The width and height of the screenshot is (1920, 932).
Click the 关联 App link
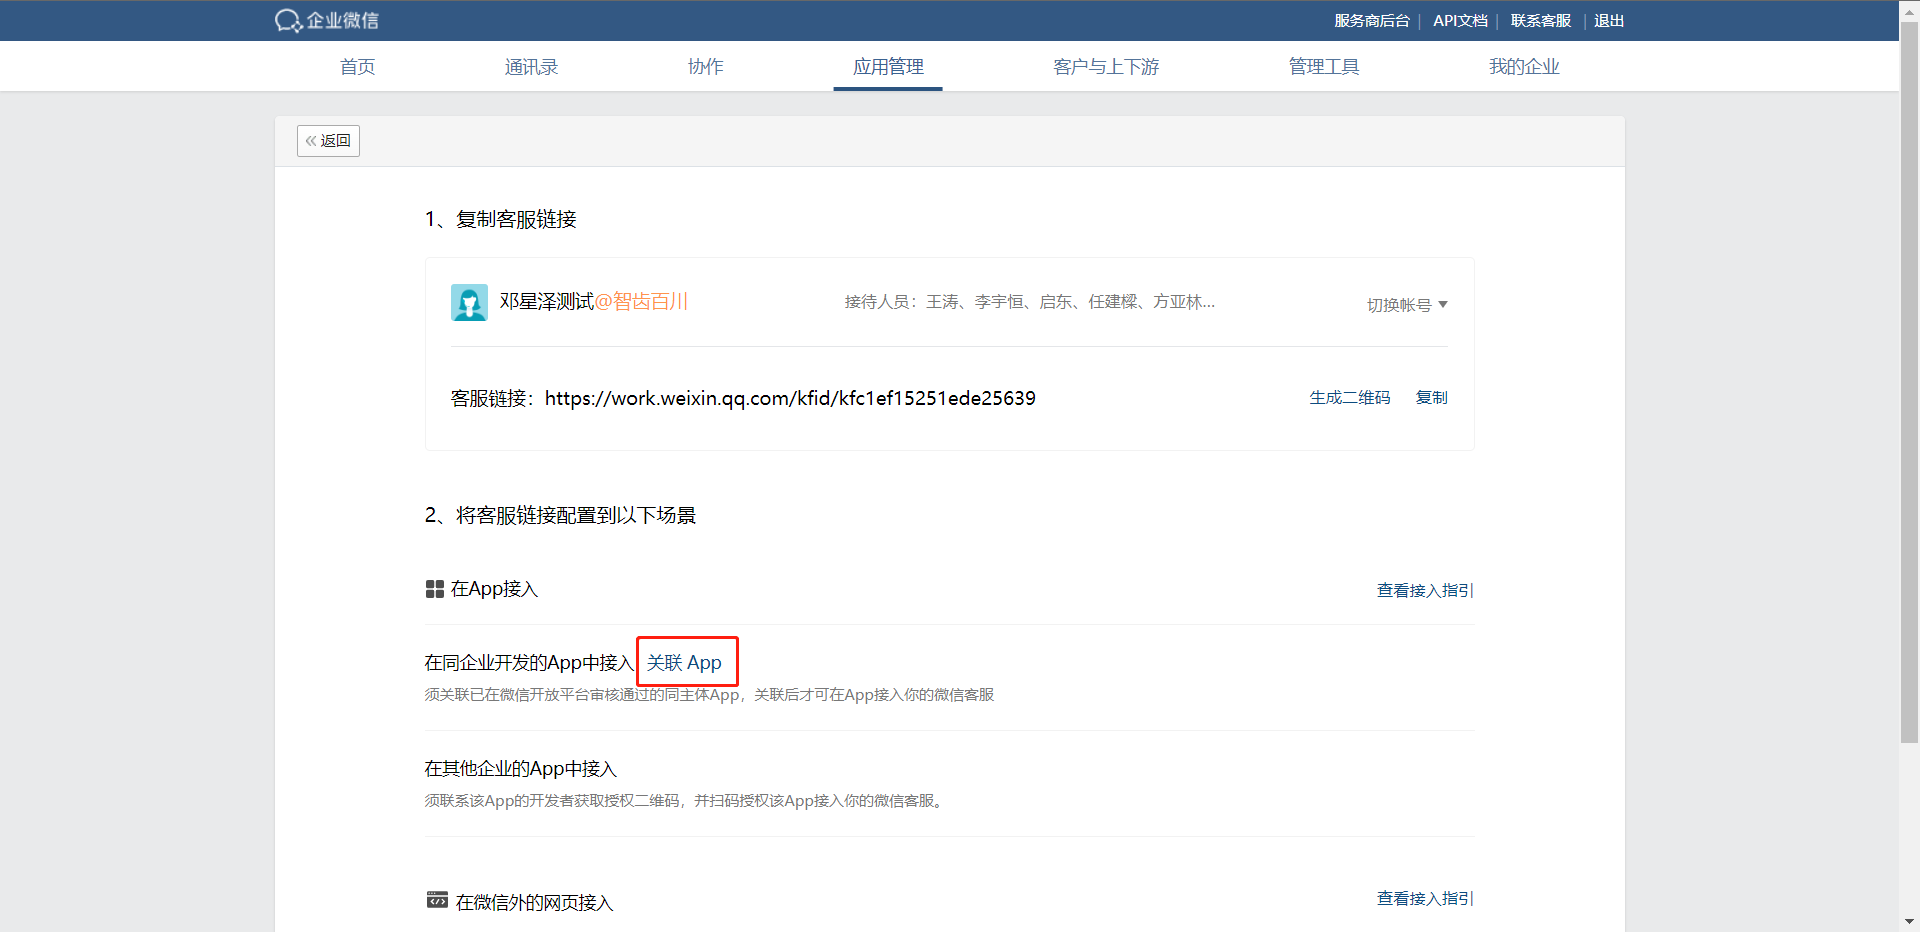pyautogui.click(x=684, y=662)
